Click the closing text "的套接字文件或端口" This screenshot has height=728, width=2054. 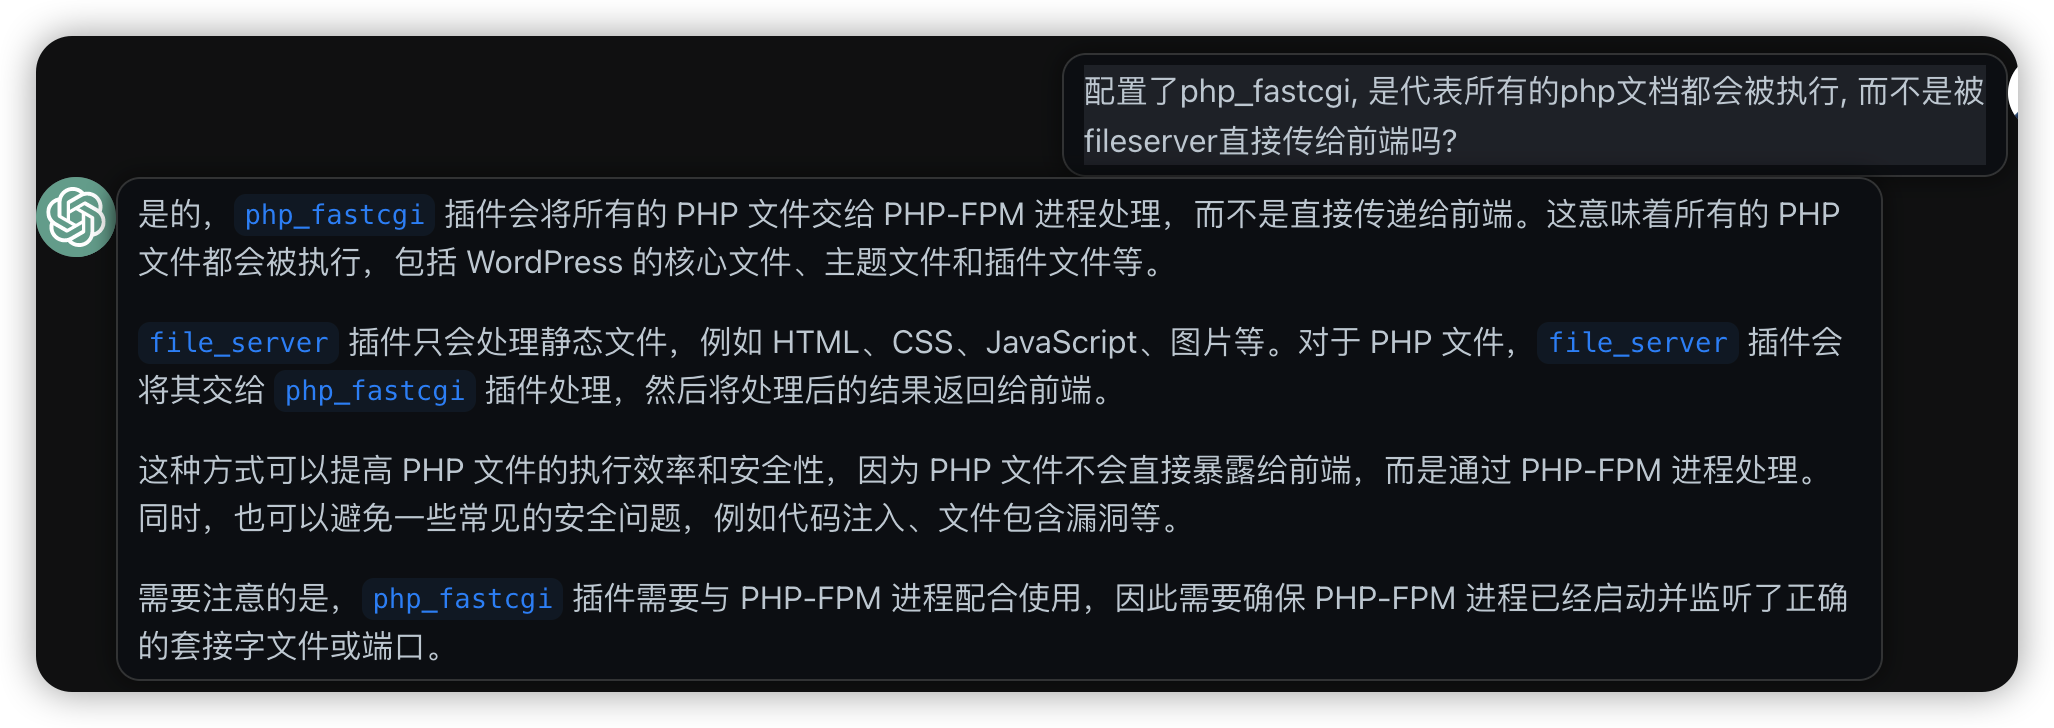click(282, 646)
